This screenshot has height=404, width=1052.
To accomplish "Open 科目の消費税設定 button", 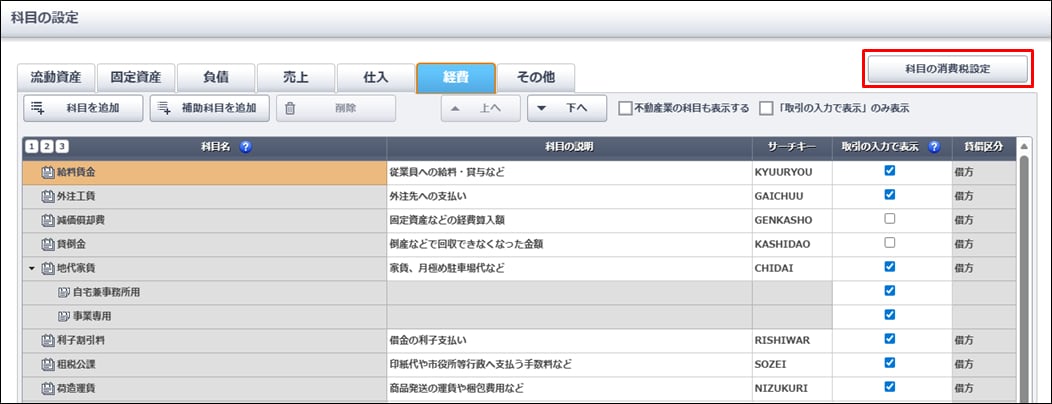I will coord(947,69).
